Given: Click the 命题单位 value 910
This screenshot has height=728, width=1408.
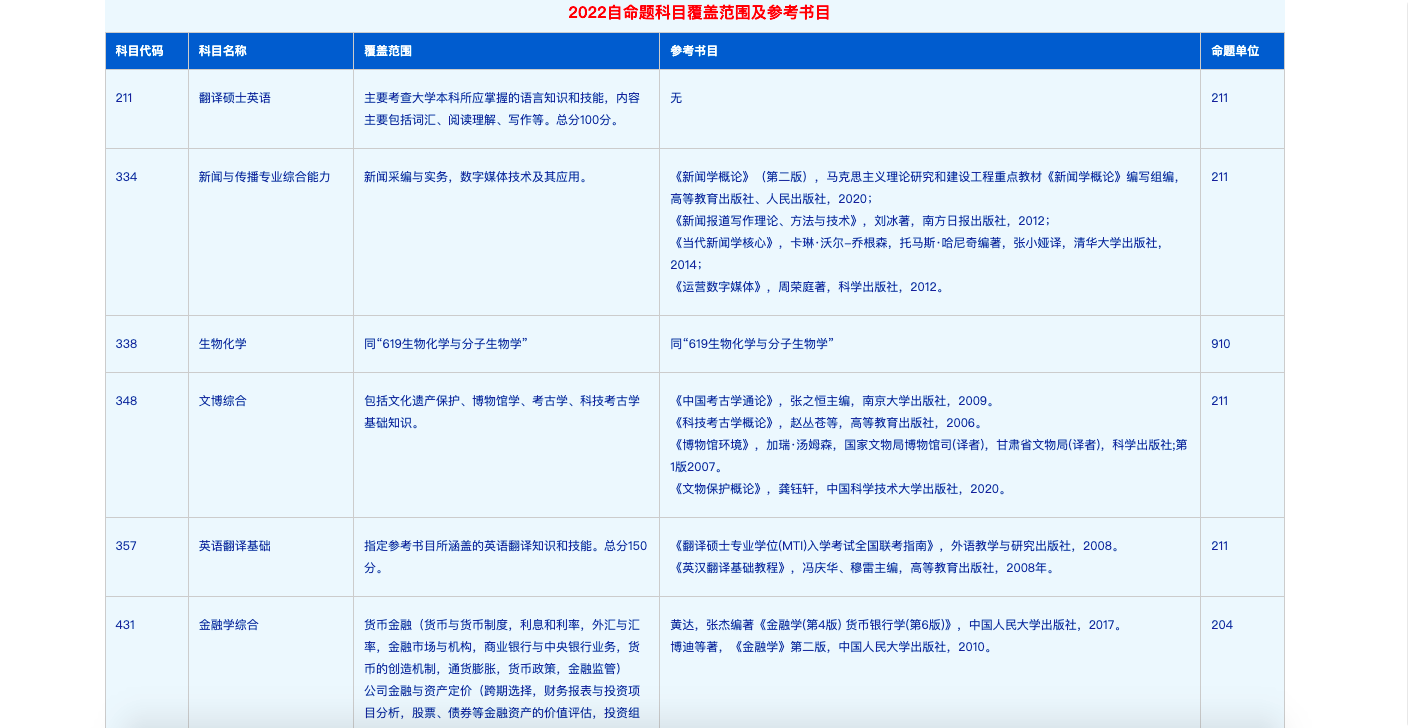Looking at the screenshot, I should 1221,344.
